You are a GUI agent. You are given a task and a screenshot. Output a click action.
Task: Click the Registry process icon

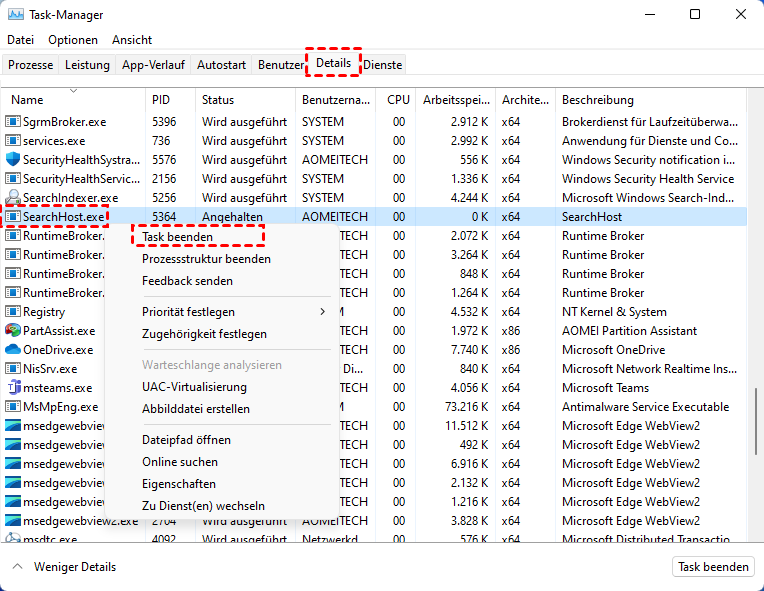pyautogui.click(x=13, y=312)
